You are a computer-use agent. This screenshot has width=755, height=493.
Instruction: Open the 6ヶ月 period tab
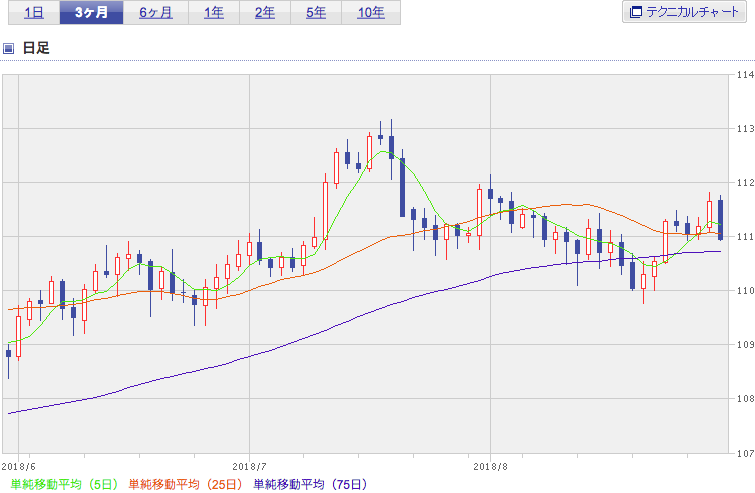pos(156,13)
